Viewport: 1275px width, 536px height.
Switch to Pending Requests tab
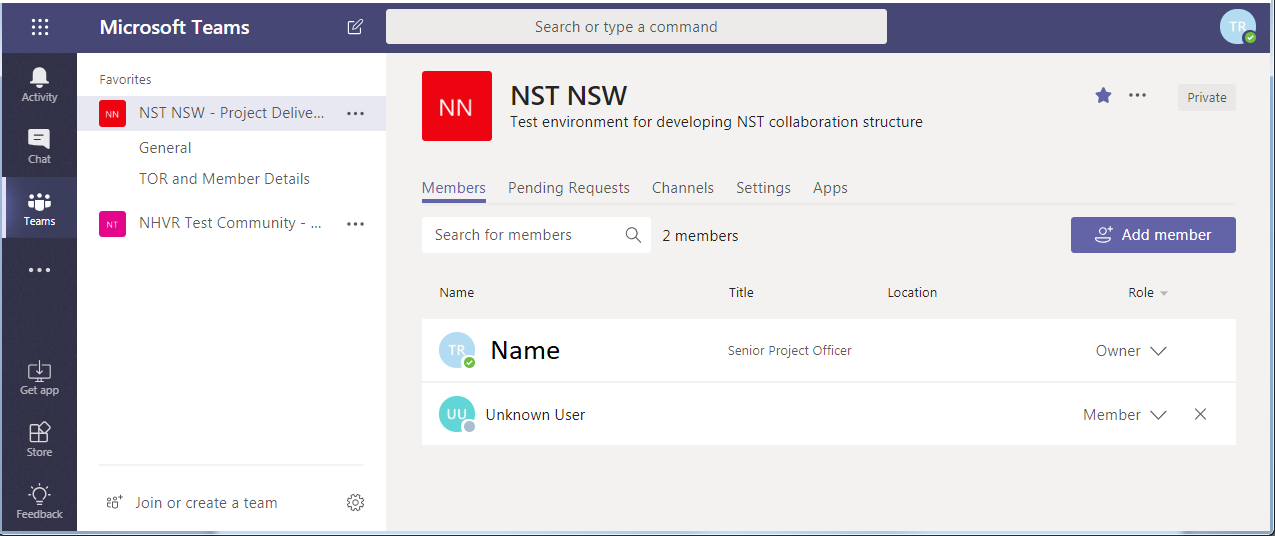pyautogui.click(x=569, y=188)
